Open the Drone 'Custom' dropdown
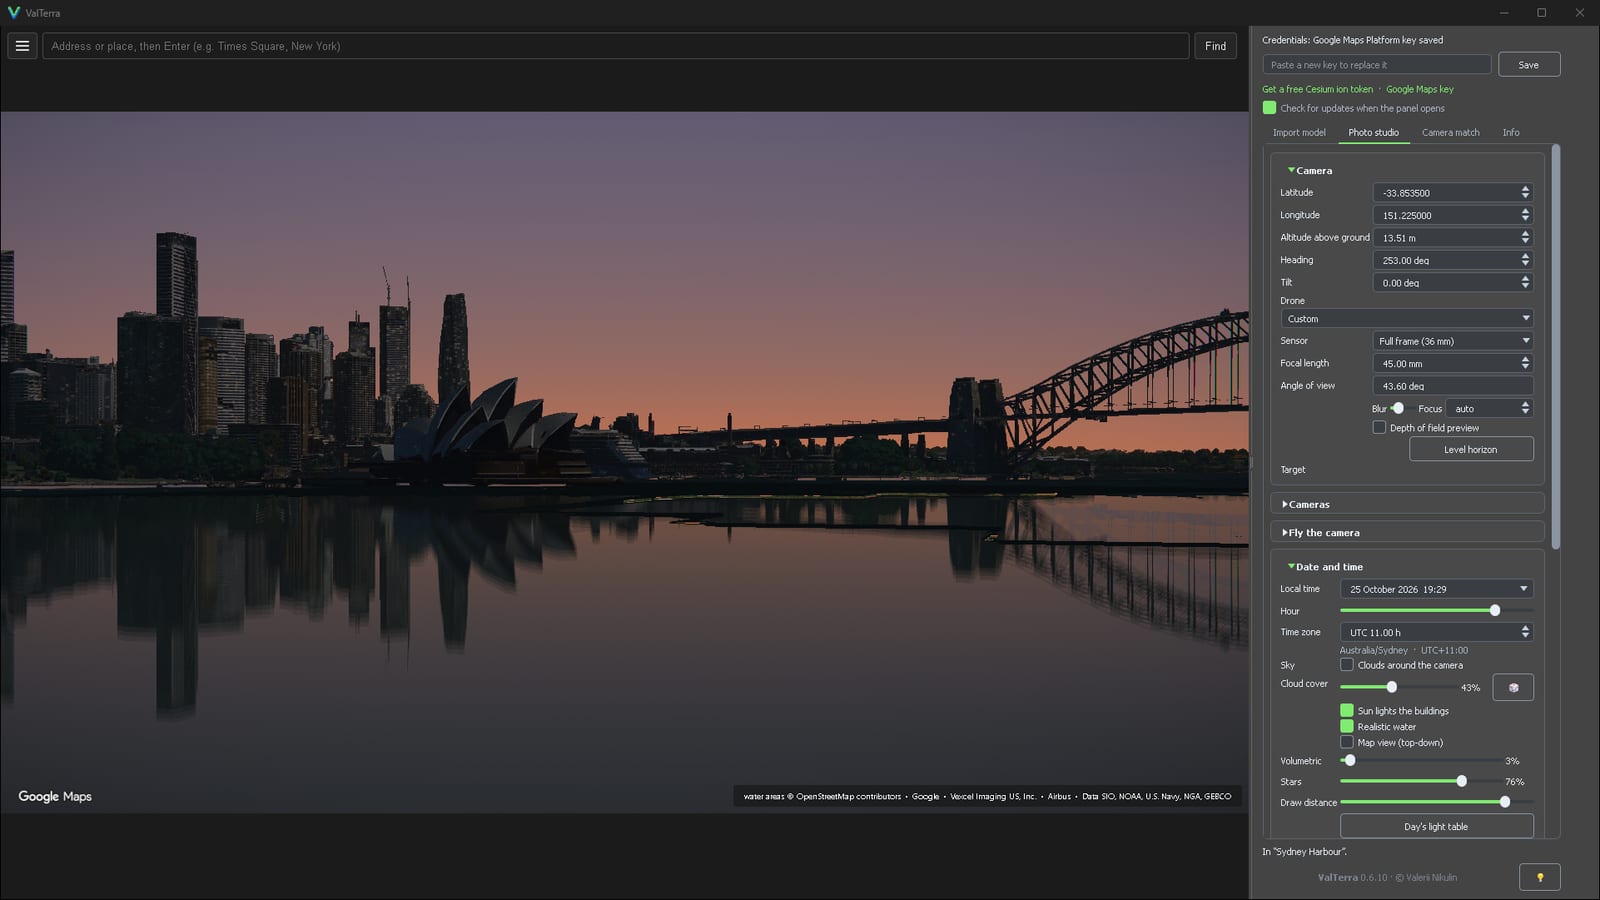The width and height of the screenshot is (1600, 900). click(x=1407, y=318)
